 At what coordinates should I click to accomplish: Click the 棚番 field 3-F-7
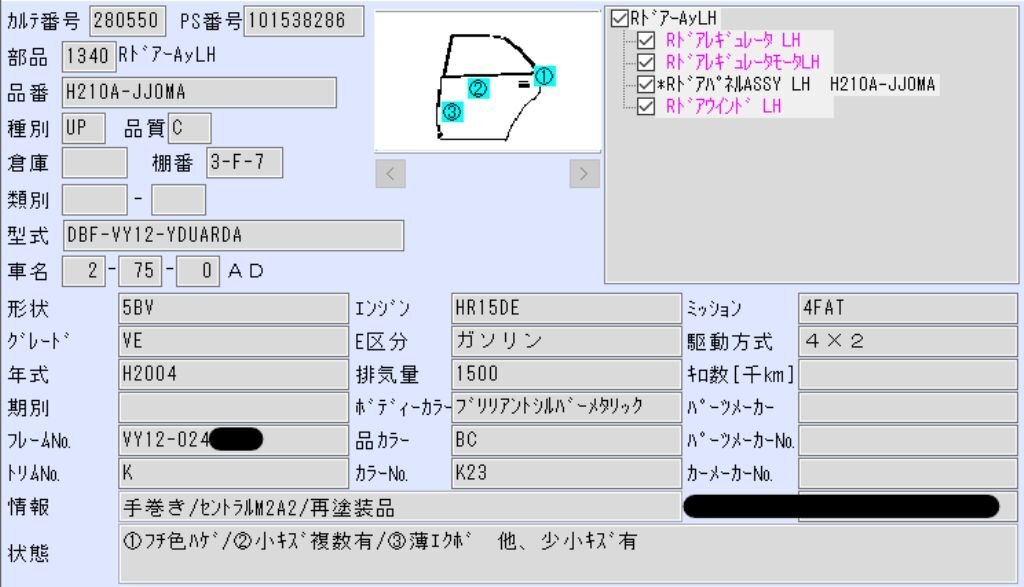(245, 163)
